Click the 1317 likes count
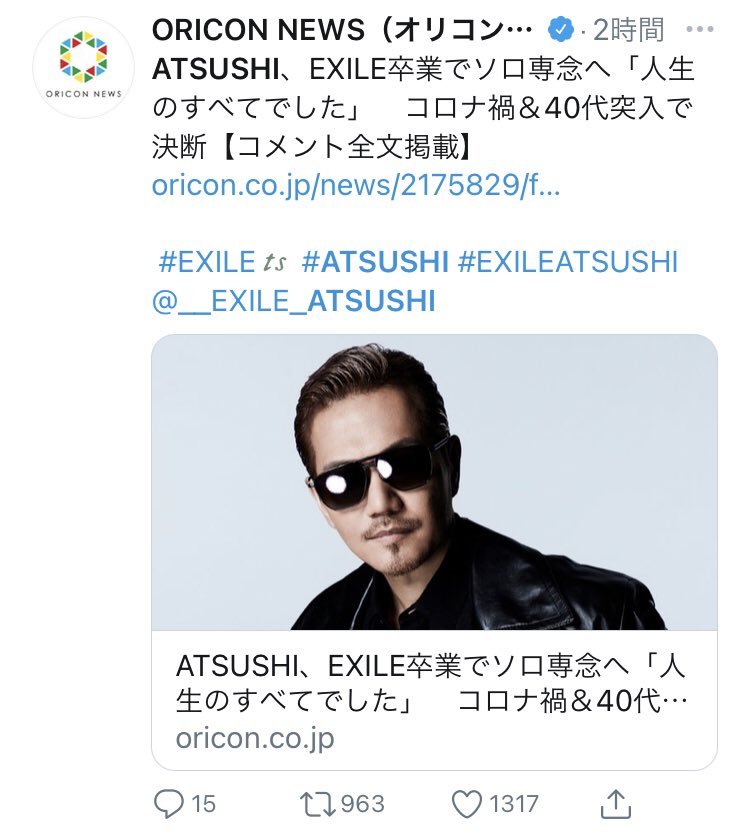The height and width of the screenshot is (838, 750). pos(514,804)
